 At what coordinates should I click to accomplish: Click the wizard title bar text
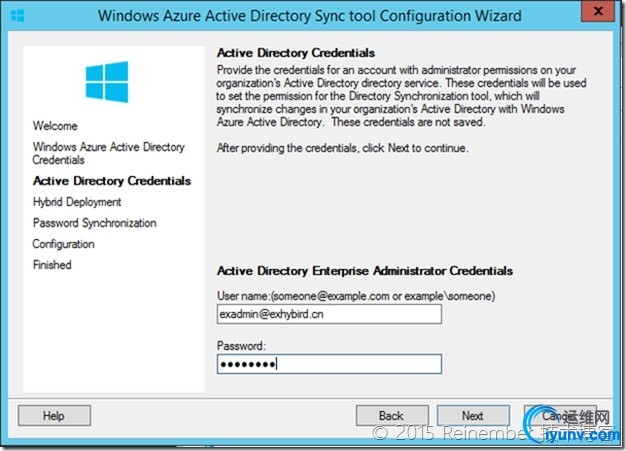pyautogui.click(x=310, y=16)
